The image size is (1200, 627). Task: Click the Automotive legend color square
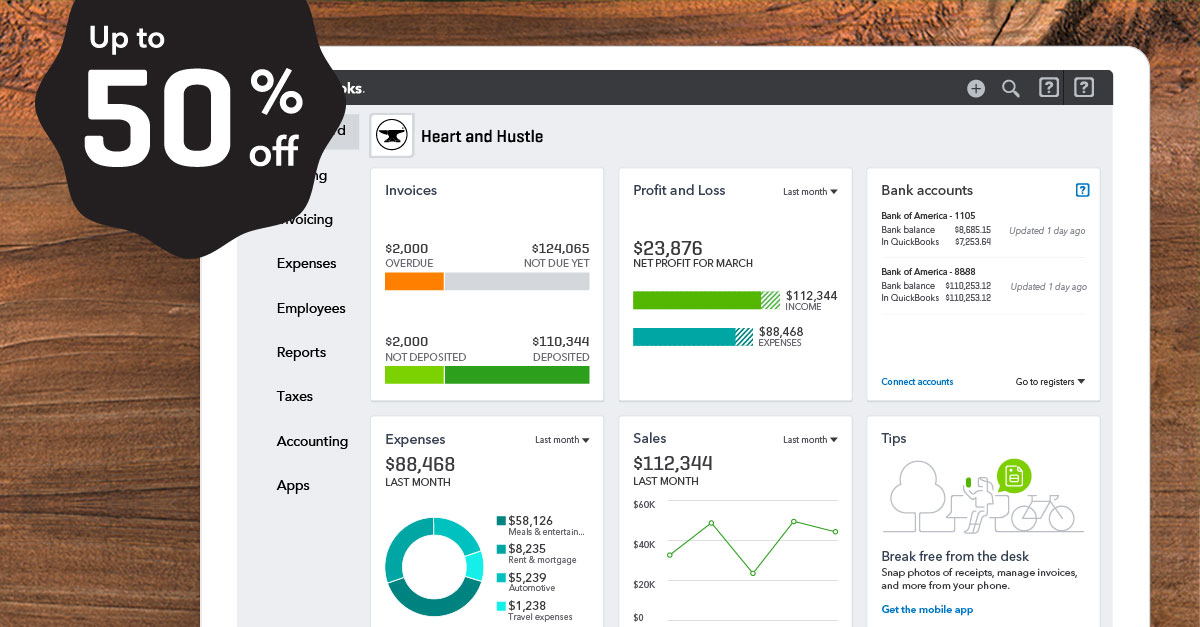tap(501, 577)
